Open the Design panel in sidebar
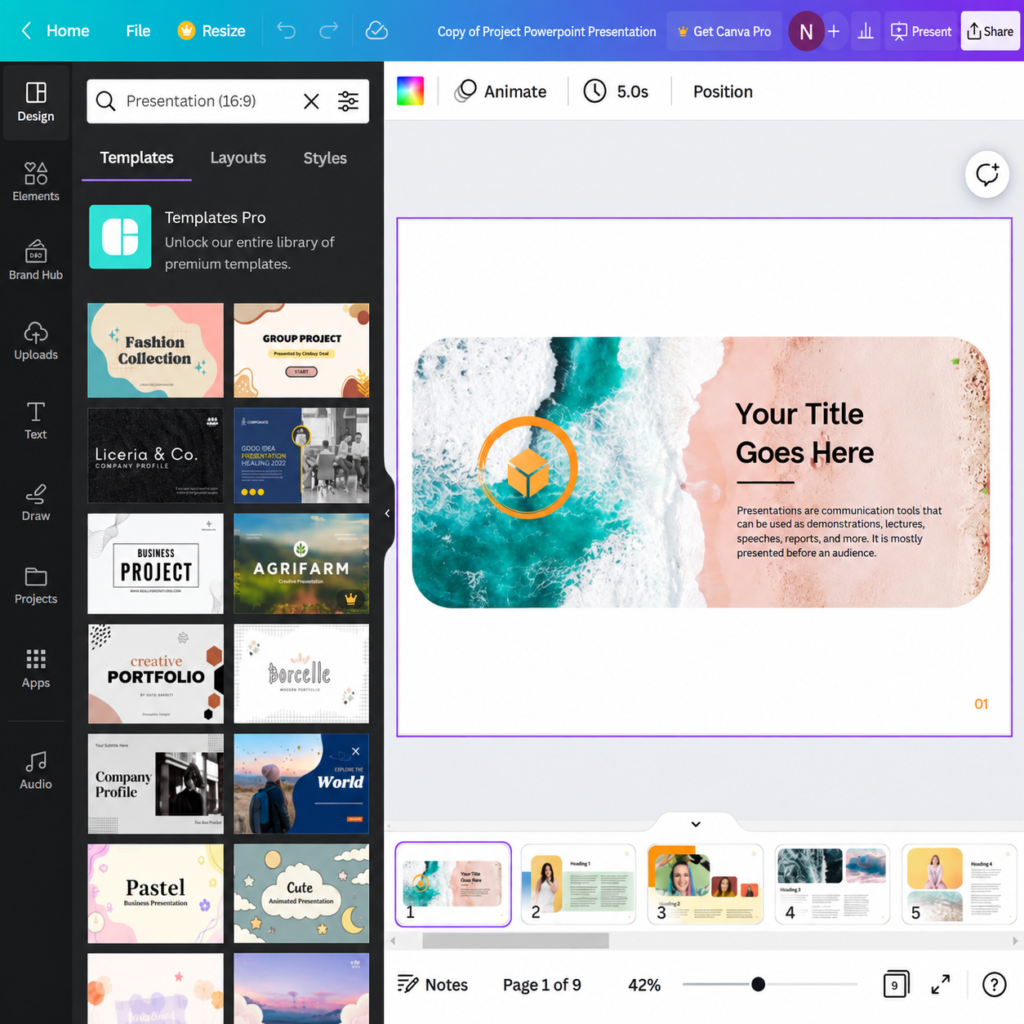 (x=36, y=103)
